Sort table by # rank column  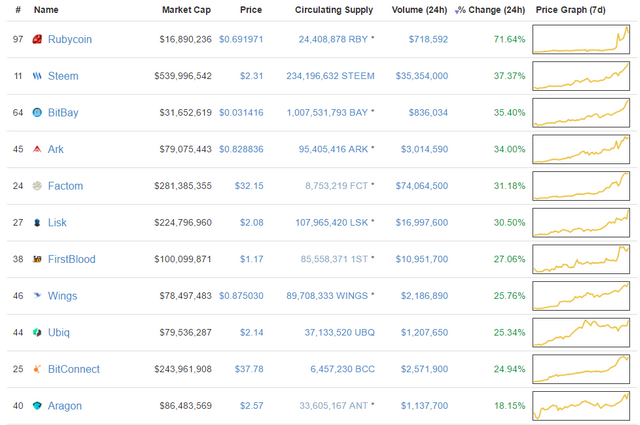pos(18,10)
